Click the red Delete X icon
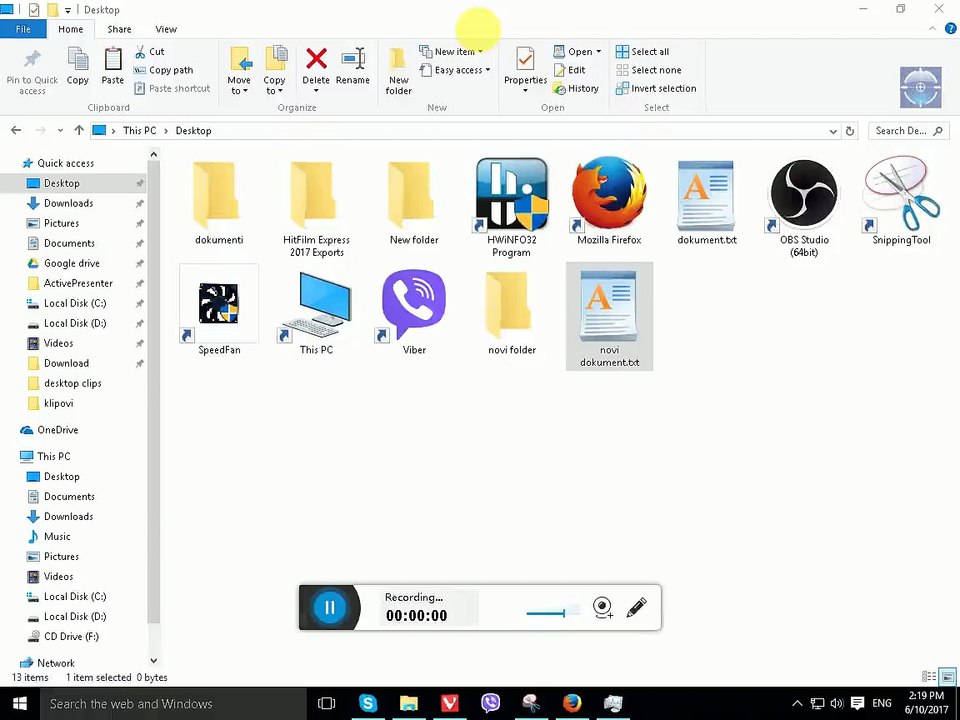 (x=316, y=59)
